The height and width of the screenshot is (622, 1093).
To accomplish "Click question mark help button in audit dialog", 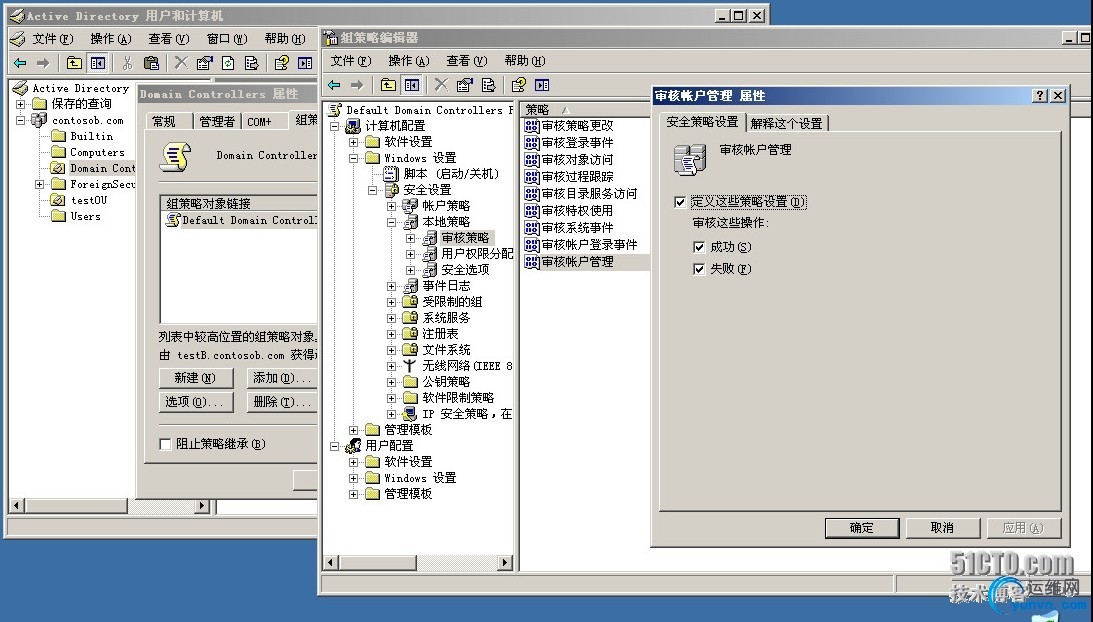I will (x=1040, y=96).
